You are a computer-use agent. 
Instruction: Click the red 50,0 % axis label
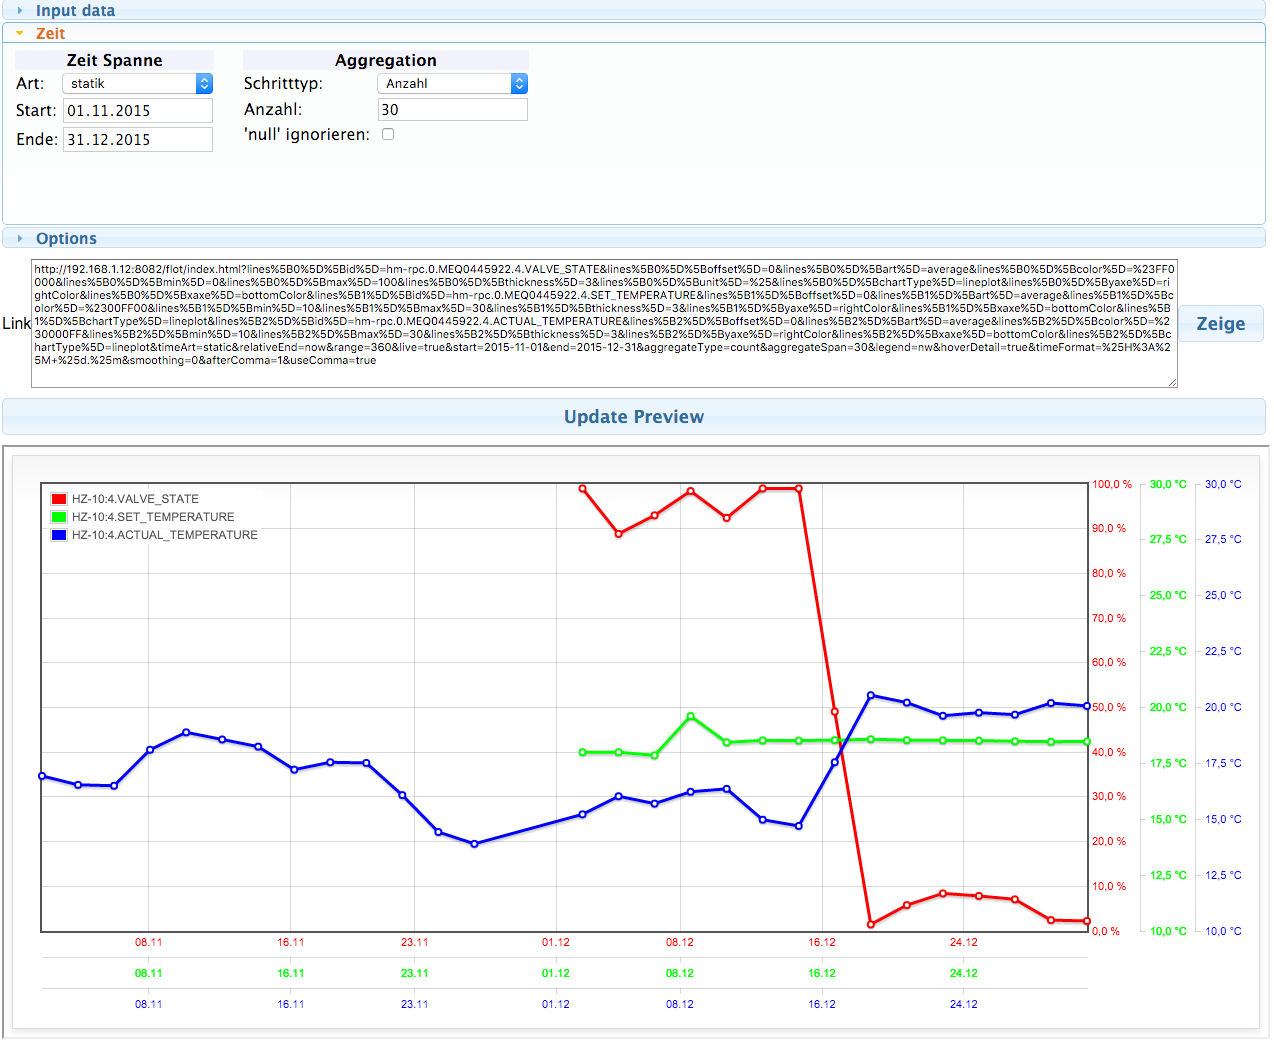click(1109, 707)
